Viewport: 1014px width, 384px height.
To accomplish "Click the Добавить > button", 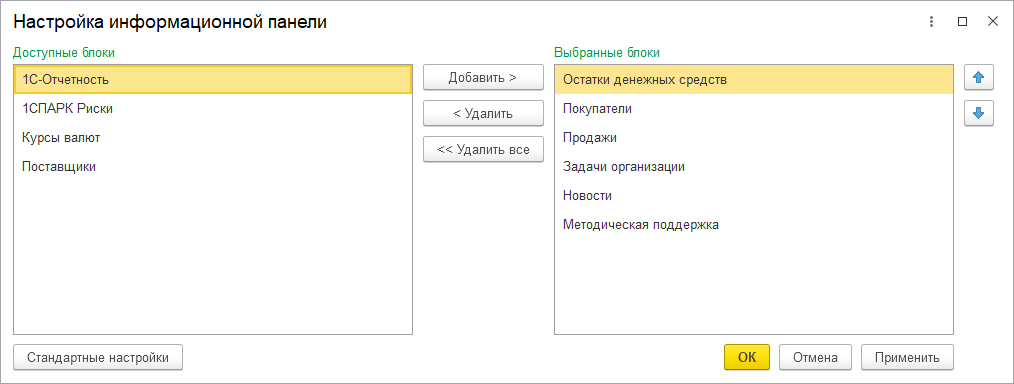I will click(483, 78).
